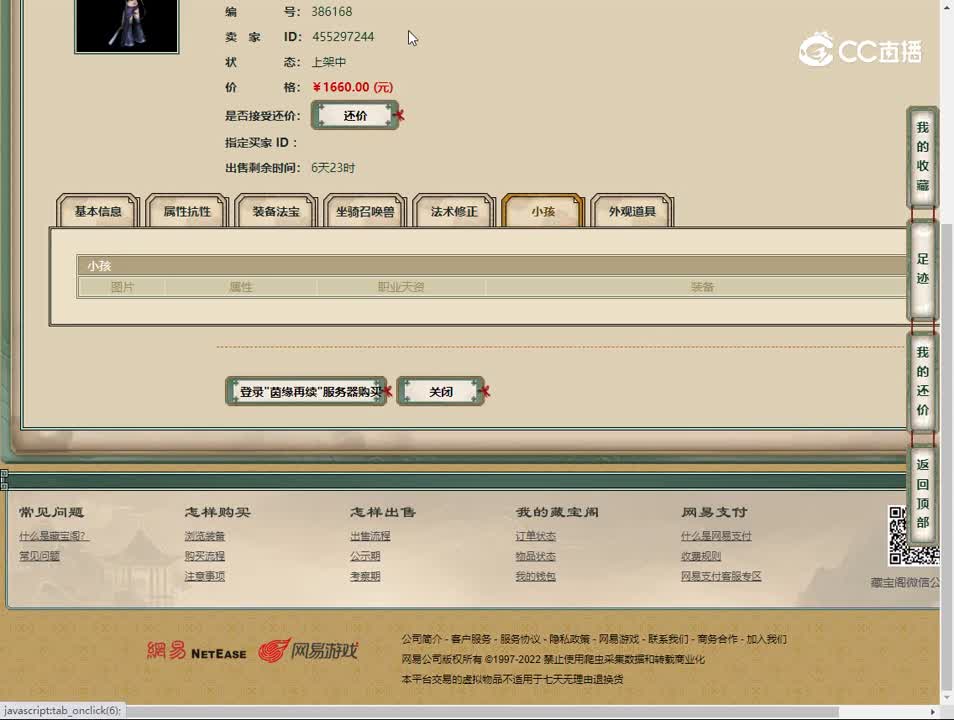Image resolution: width=954 pixels, height=720 pixels.
Task: Click seller ID 455297244
Action: coord(343,37)
